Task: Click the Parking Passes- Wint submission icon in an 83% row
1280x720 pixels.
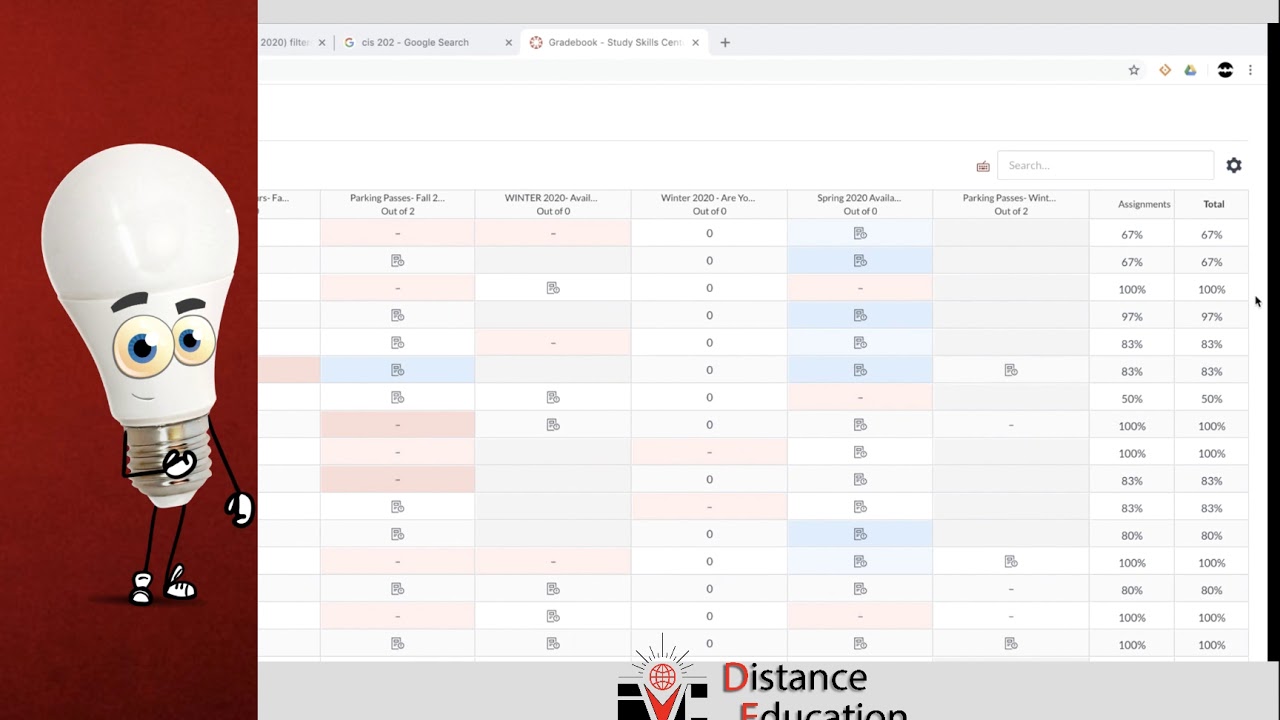Action: [x=1011, y=370]
